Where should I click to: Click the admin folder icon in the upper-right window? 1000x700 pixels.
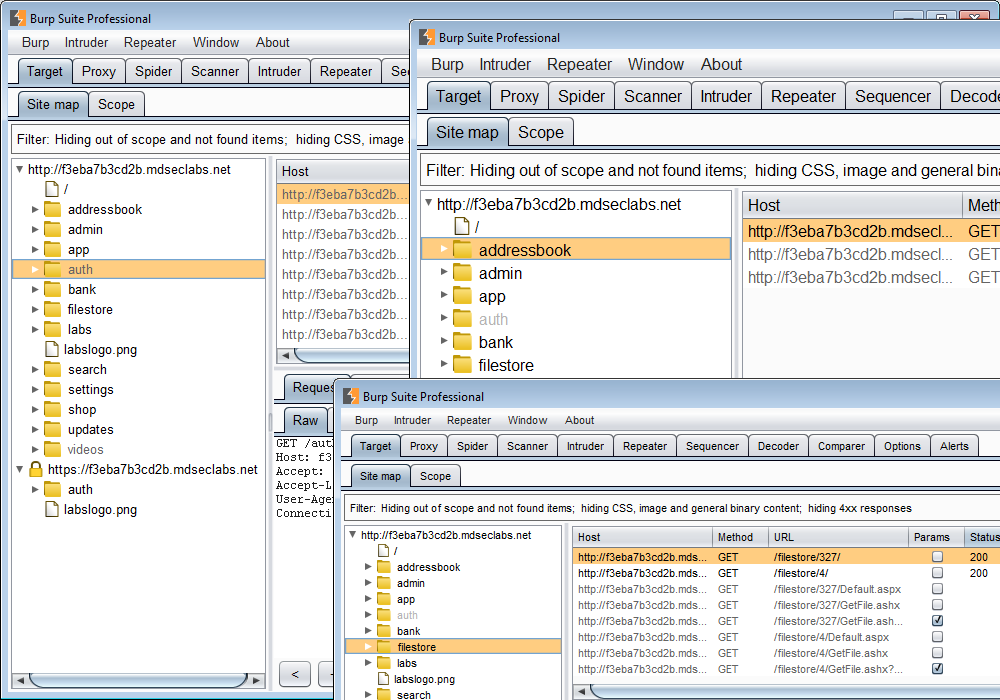pyautogui.click(x=462, y=273)
